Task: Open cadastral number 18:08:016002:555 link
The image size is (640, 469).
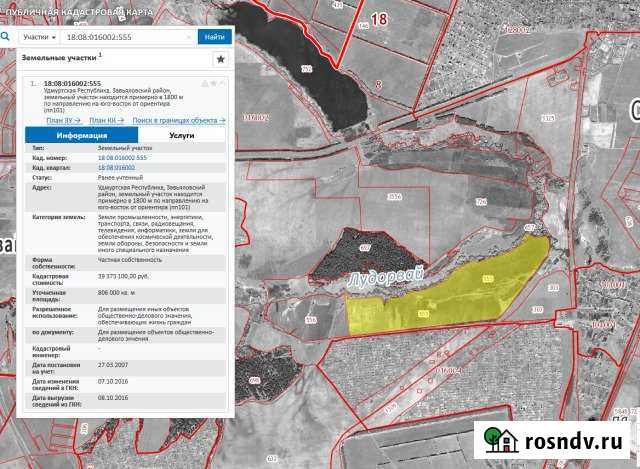Action: click(x=122, y=158)
